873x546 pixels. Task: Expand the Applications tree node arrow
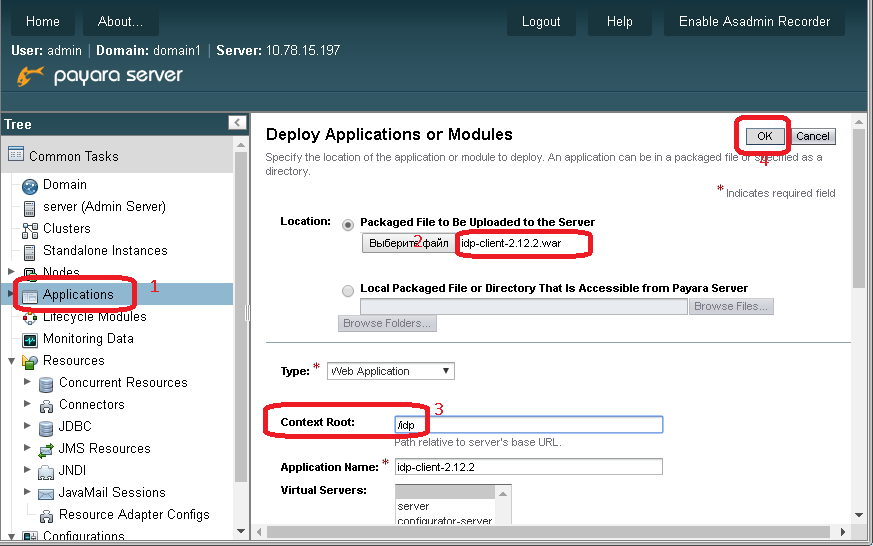coord(11,293)
